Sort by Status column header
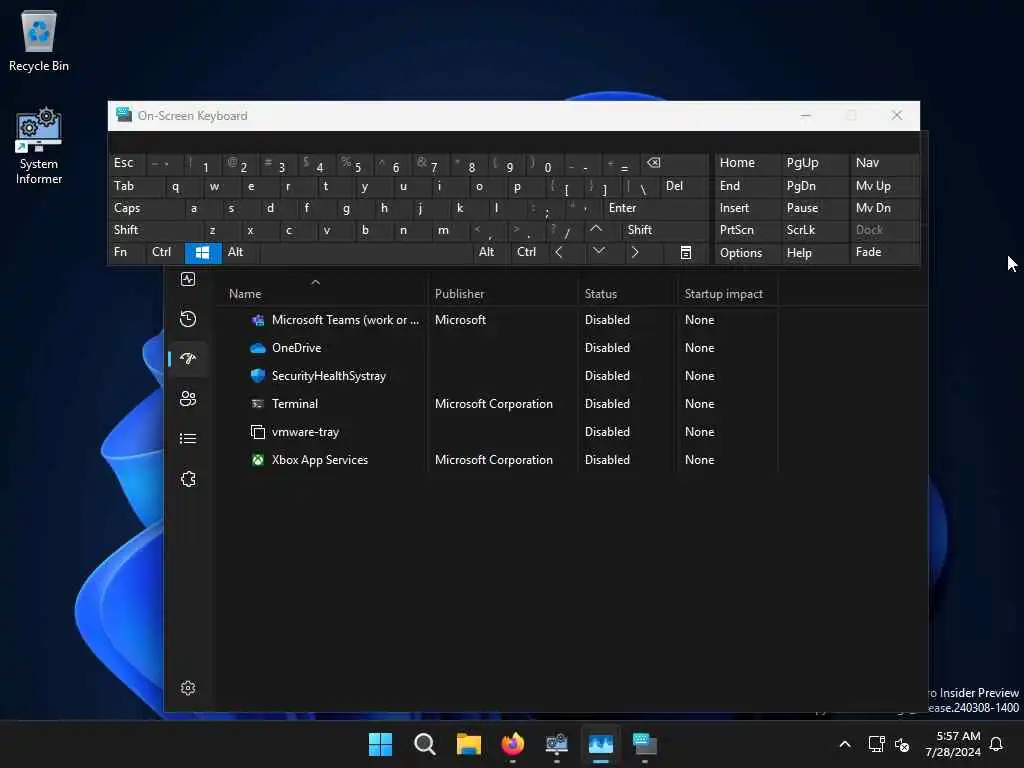 click(x=627, y=294)
